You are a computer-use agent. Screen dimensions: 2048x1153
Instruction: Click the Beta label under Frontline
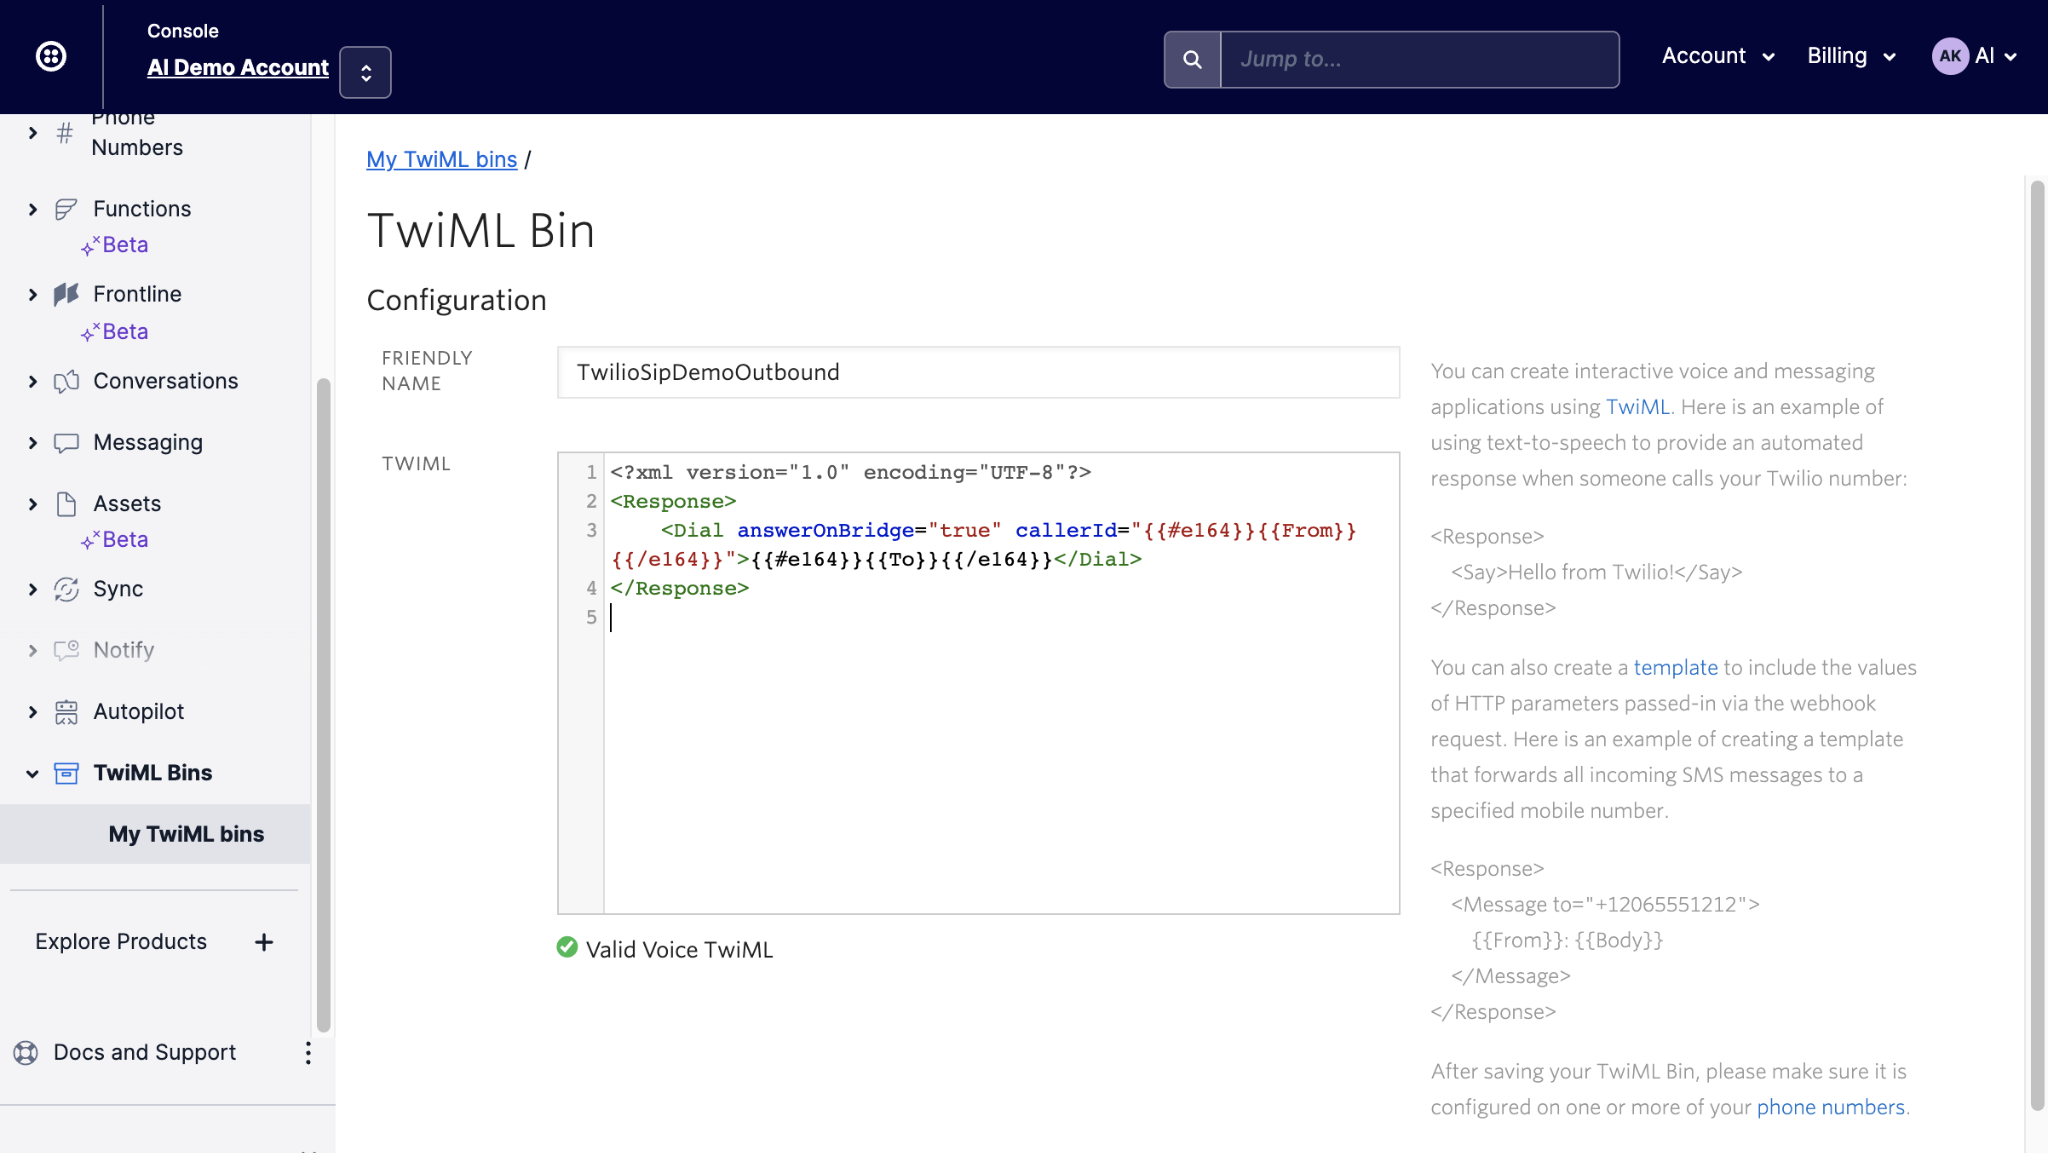125,332
